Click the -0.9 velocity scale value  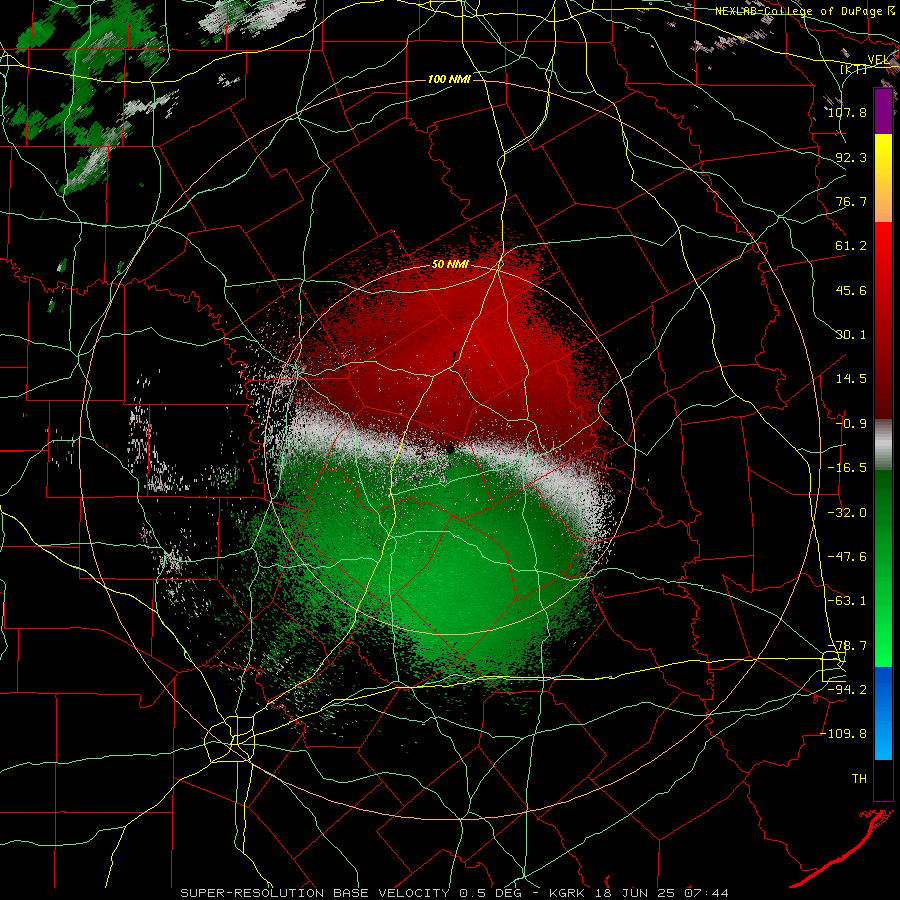[x=851, y=424]
